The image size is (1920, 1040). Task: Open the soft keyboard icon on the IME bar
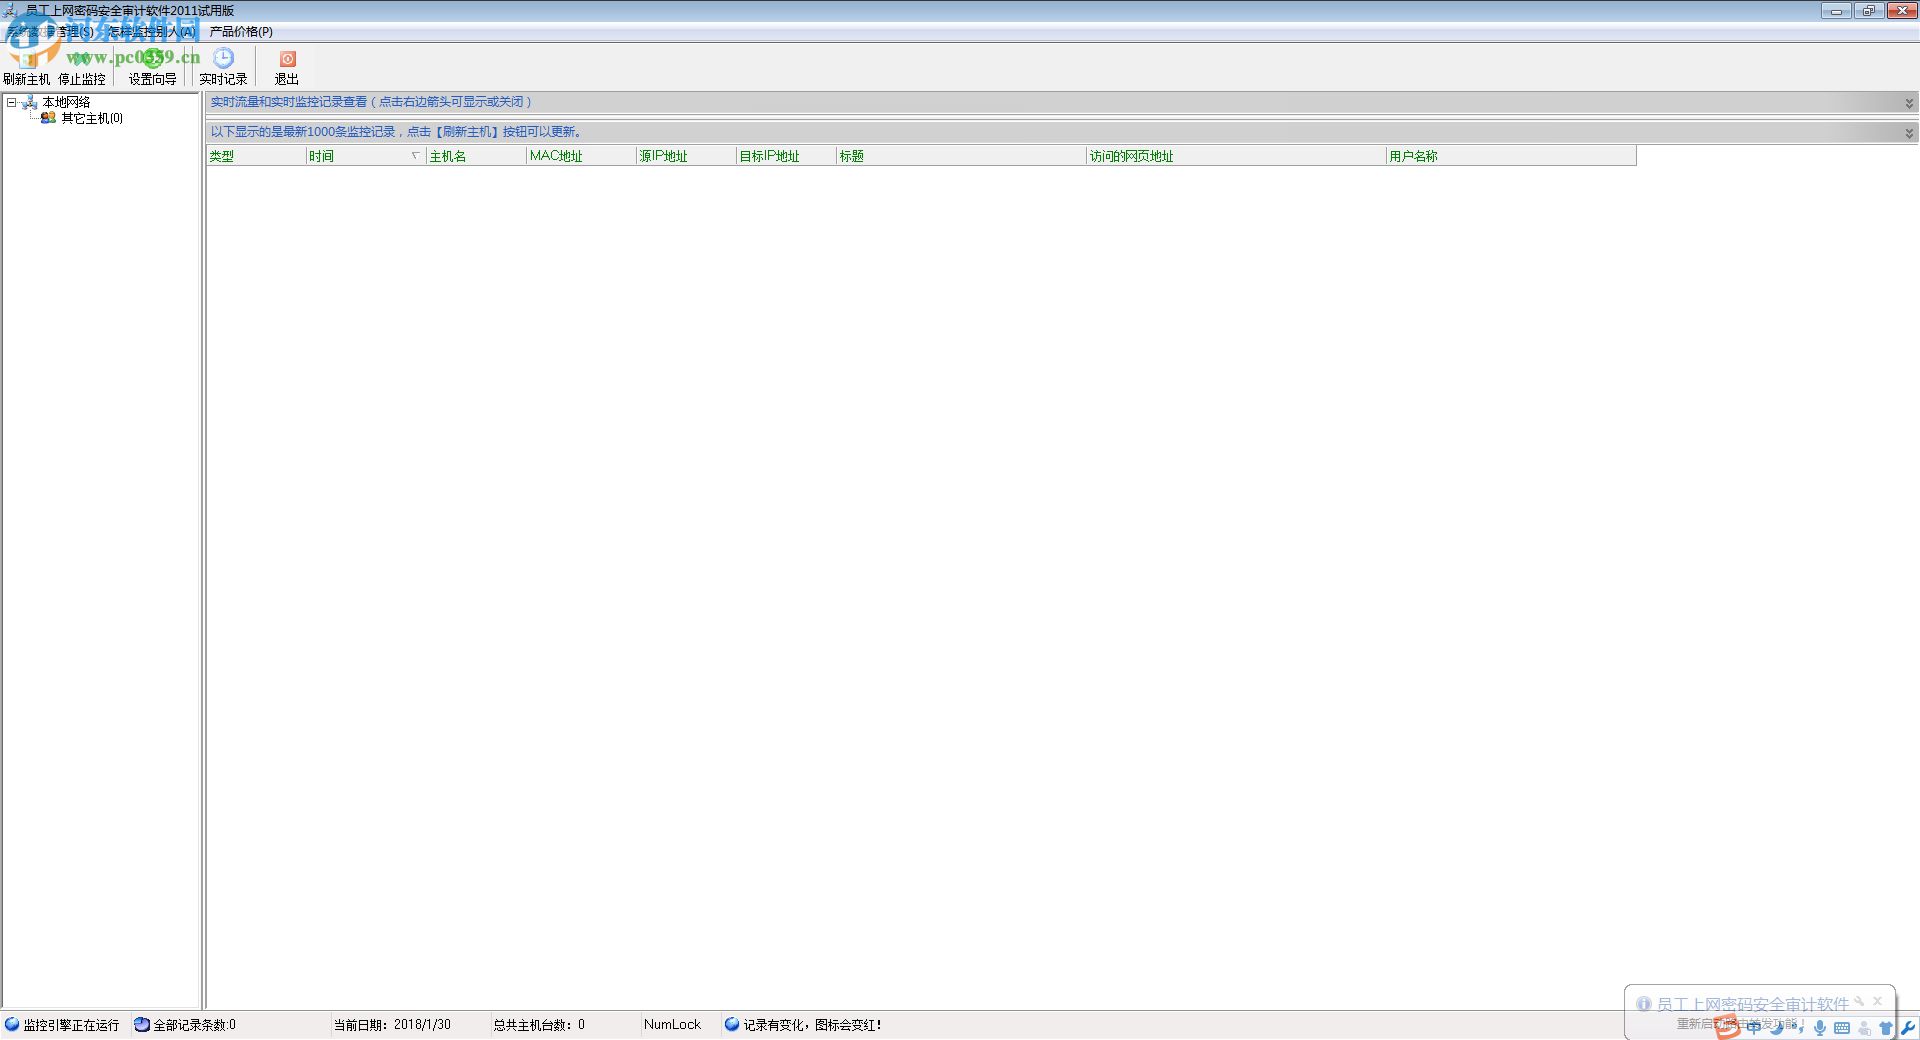(x=1842, y=1027)
